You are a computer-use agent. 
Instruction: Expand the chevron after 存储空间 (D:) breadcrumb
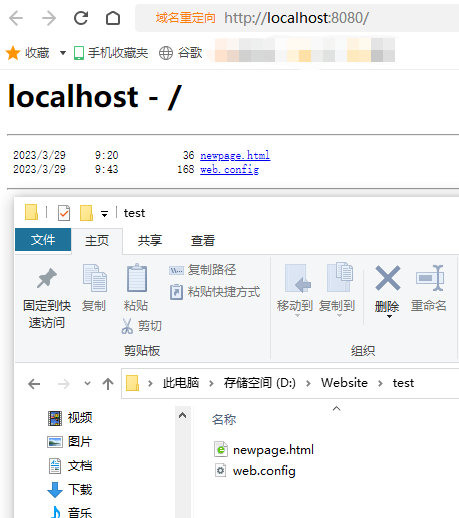click(x=308, y=384)
